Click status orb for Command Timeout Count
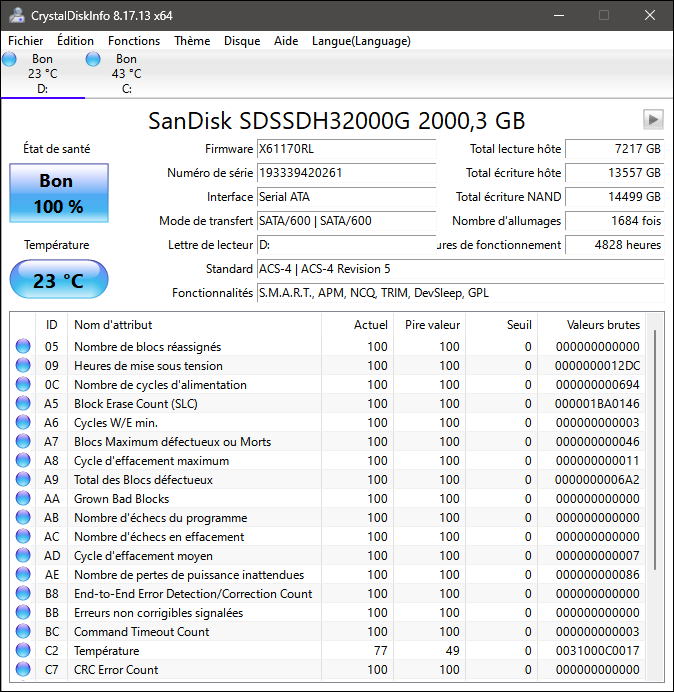The image size is (674, 692). (x=23, y=632)
